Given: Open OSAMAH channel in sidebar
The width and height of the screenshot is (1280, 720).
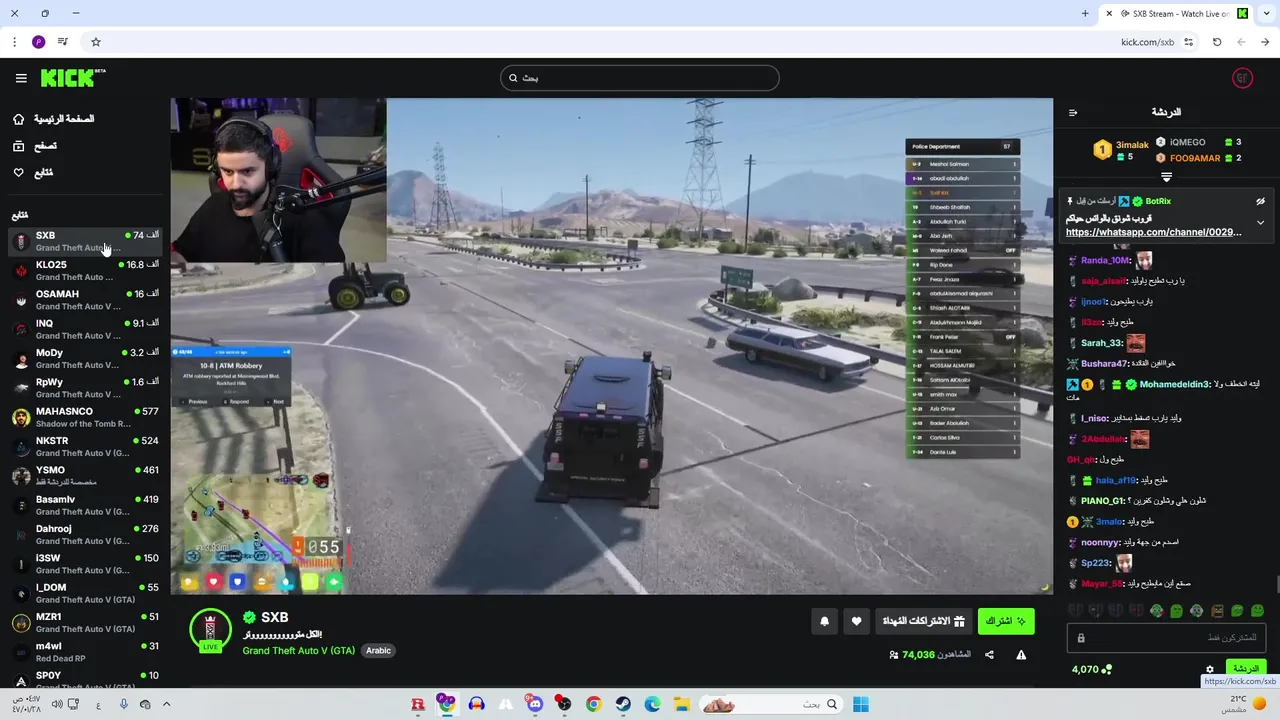Looking at the screenshot, I should [85, 300].
